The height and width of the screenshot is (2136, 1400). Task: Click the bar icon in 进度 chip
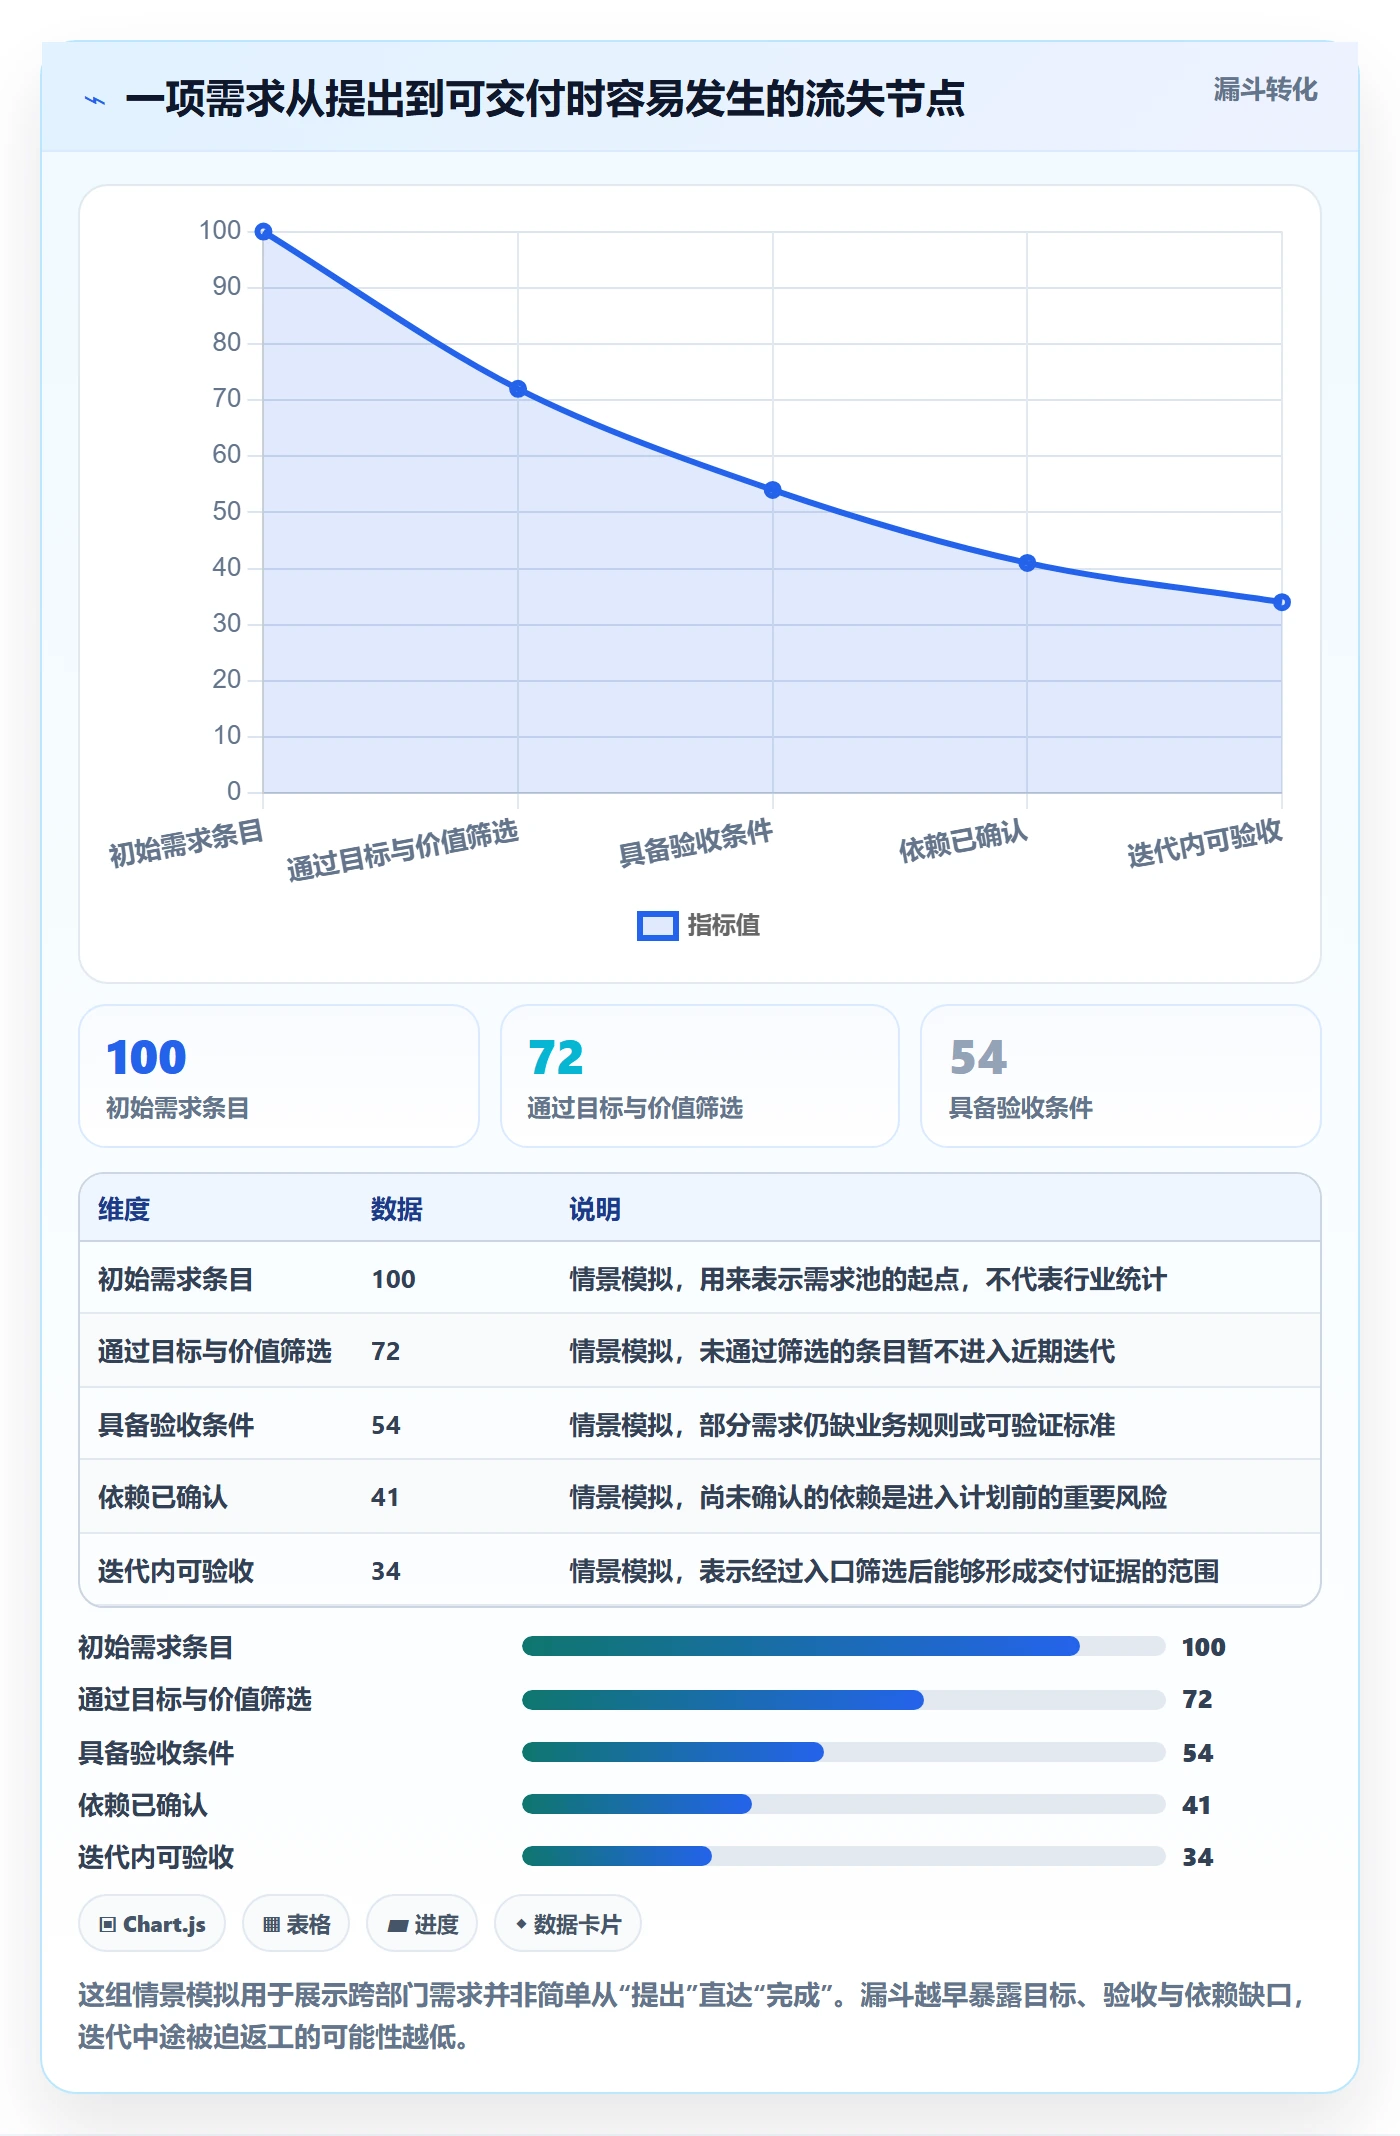[398, 1926]
